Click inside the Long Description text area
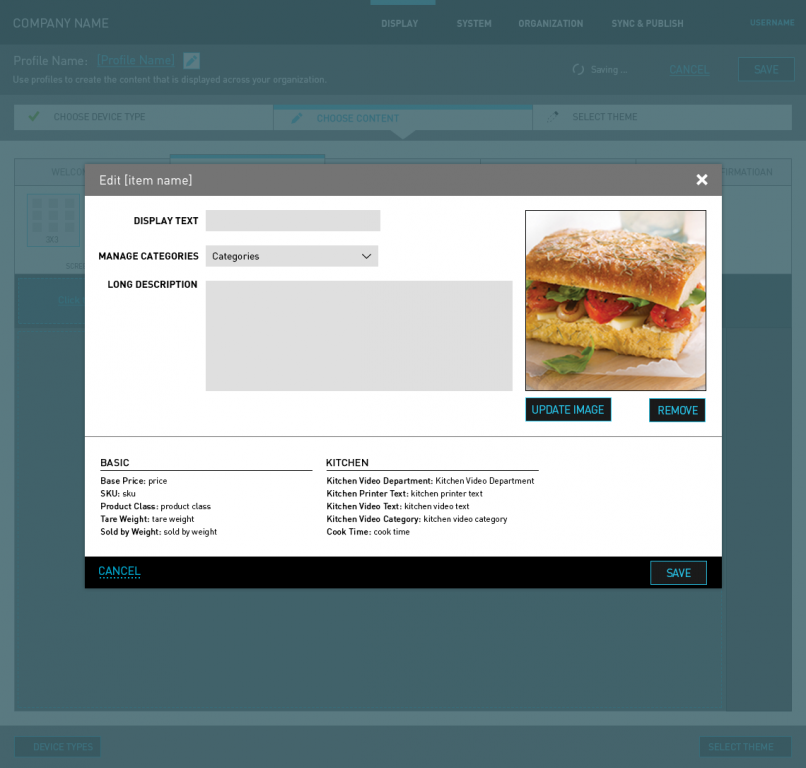This screenshot has height=768, width=806. click(x=359, y=336)
